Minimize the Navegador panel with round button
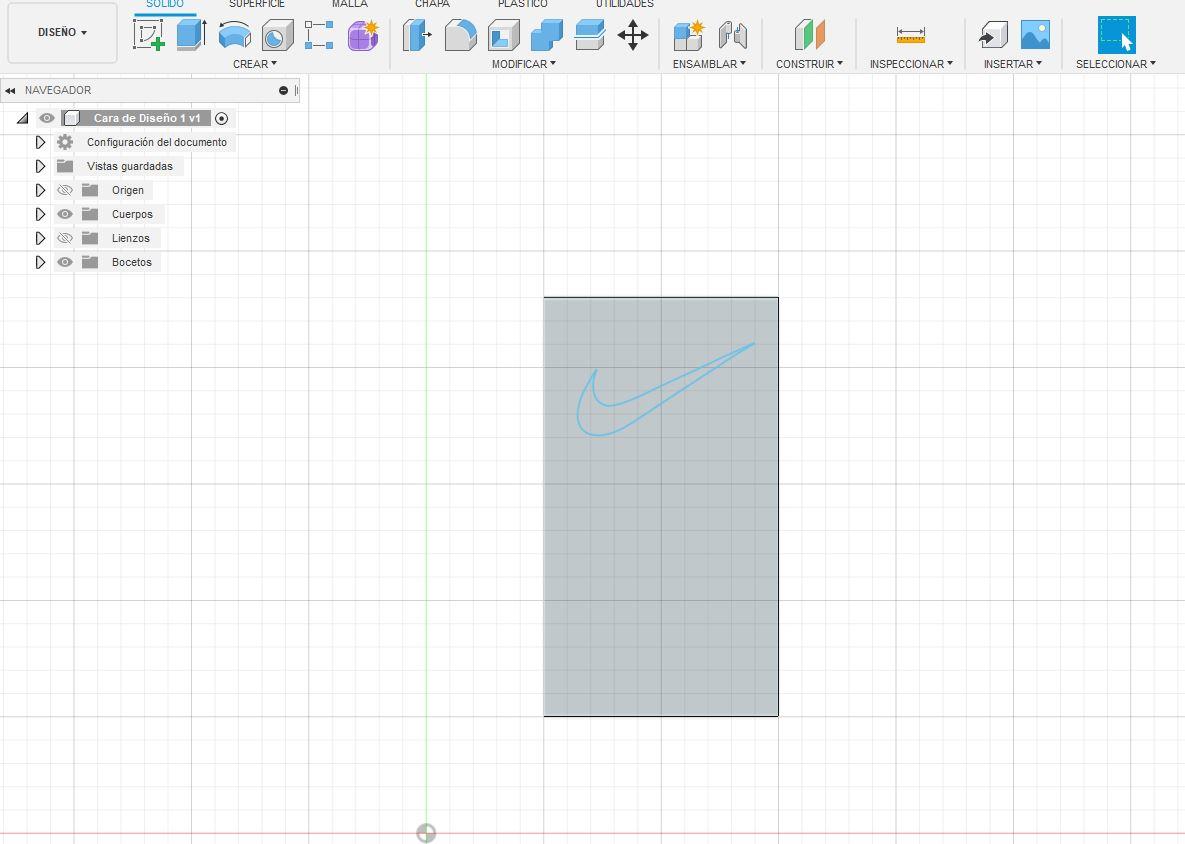The image size is (1185, 844). click(283, 91)
